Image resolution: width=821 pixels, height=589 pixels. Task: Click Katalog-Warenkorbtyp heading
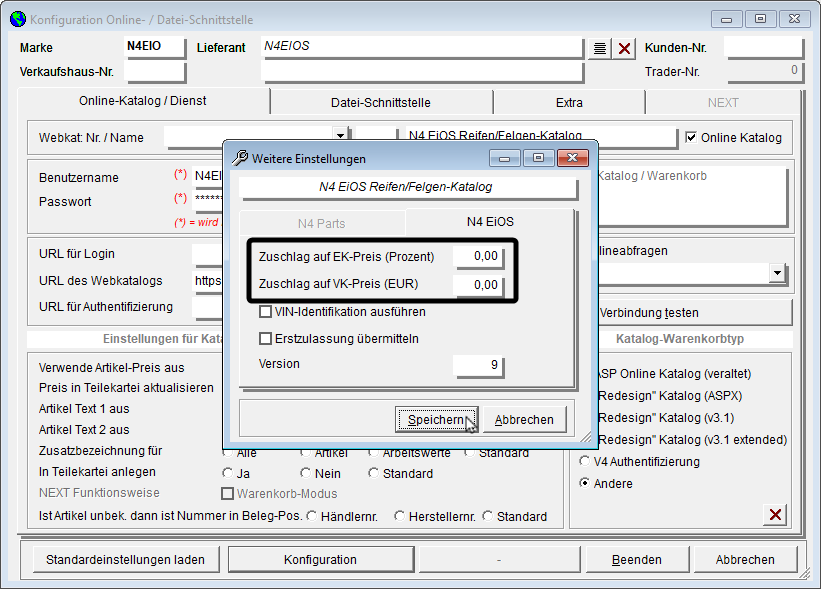680,339
